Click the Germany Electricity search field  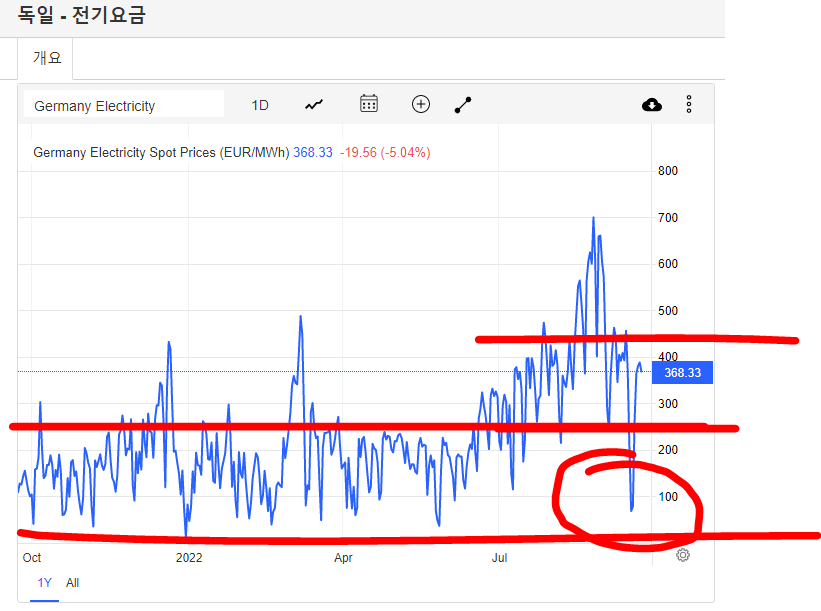point(124,105)
